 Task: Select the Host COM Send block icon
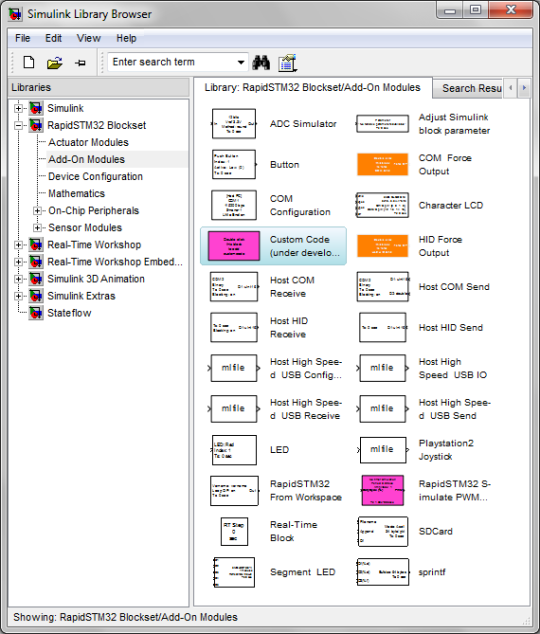point(383,287)
